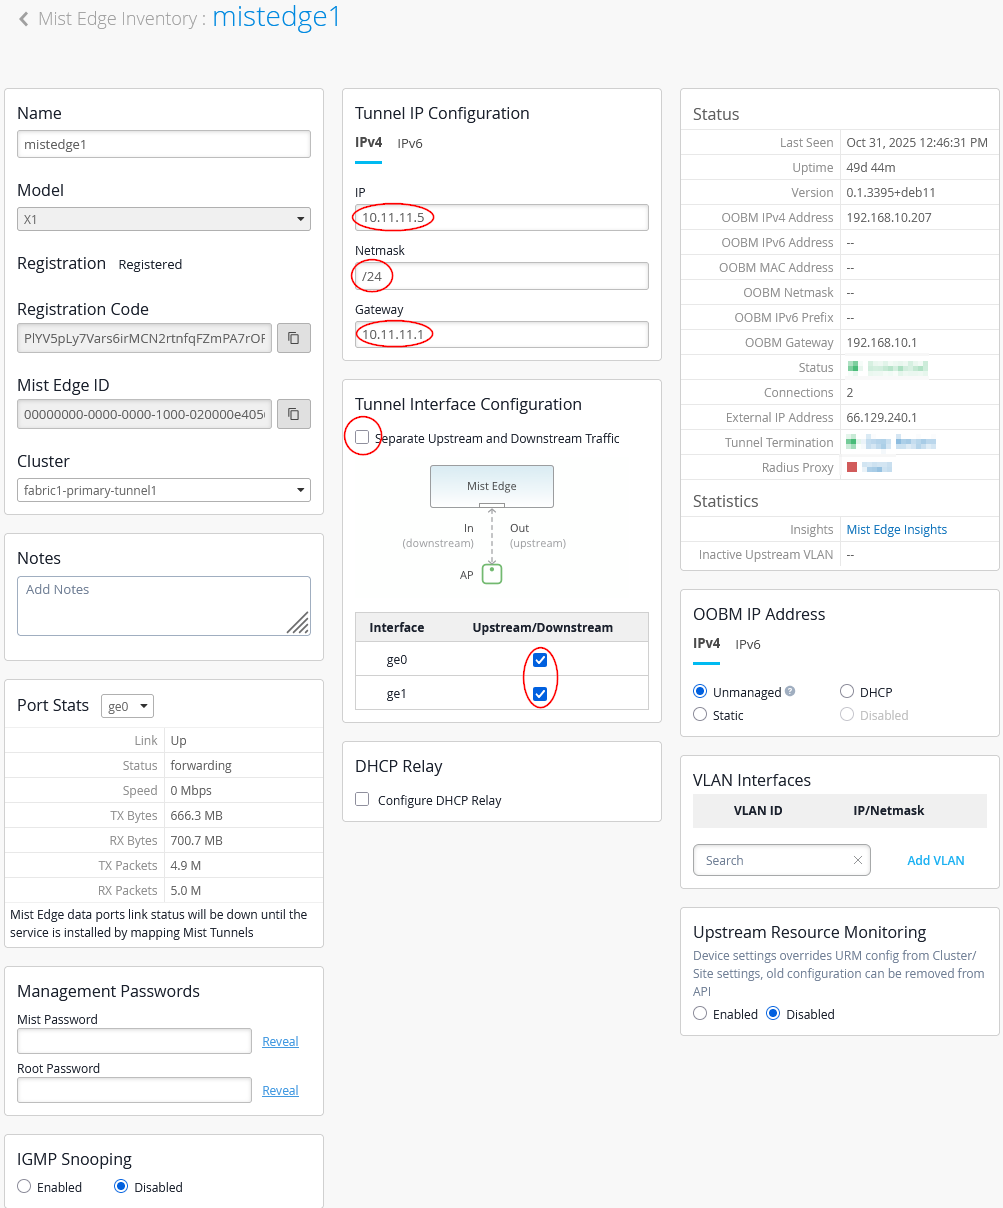Switch to IPv6 tab in Tunnel IP Configuration

[410, 143]
